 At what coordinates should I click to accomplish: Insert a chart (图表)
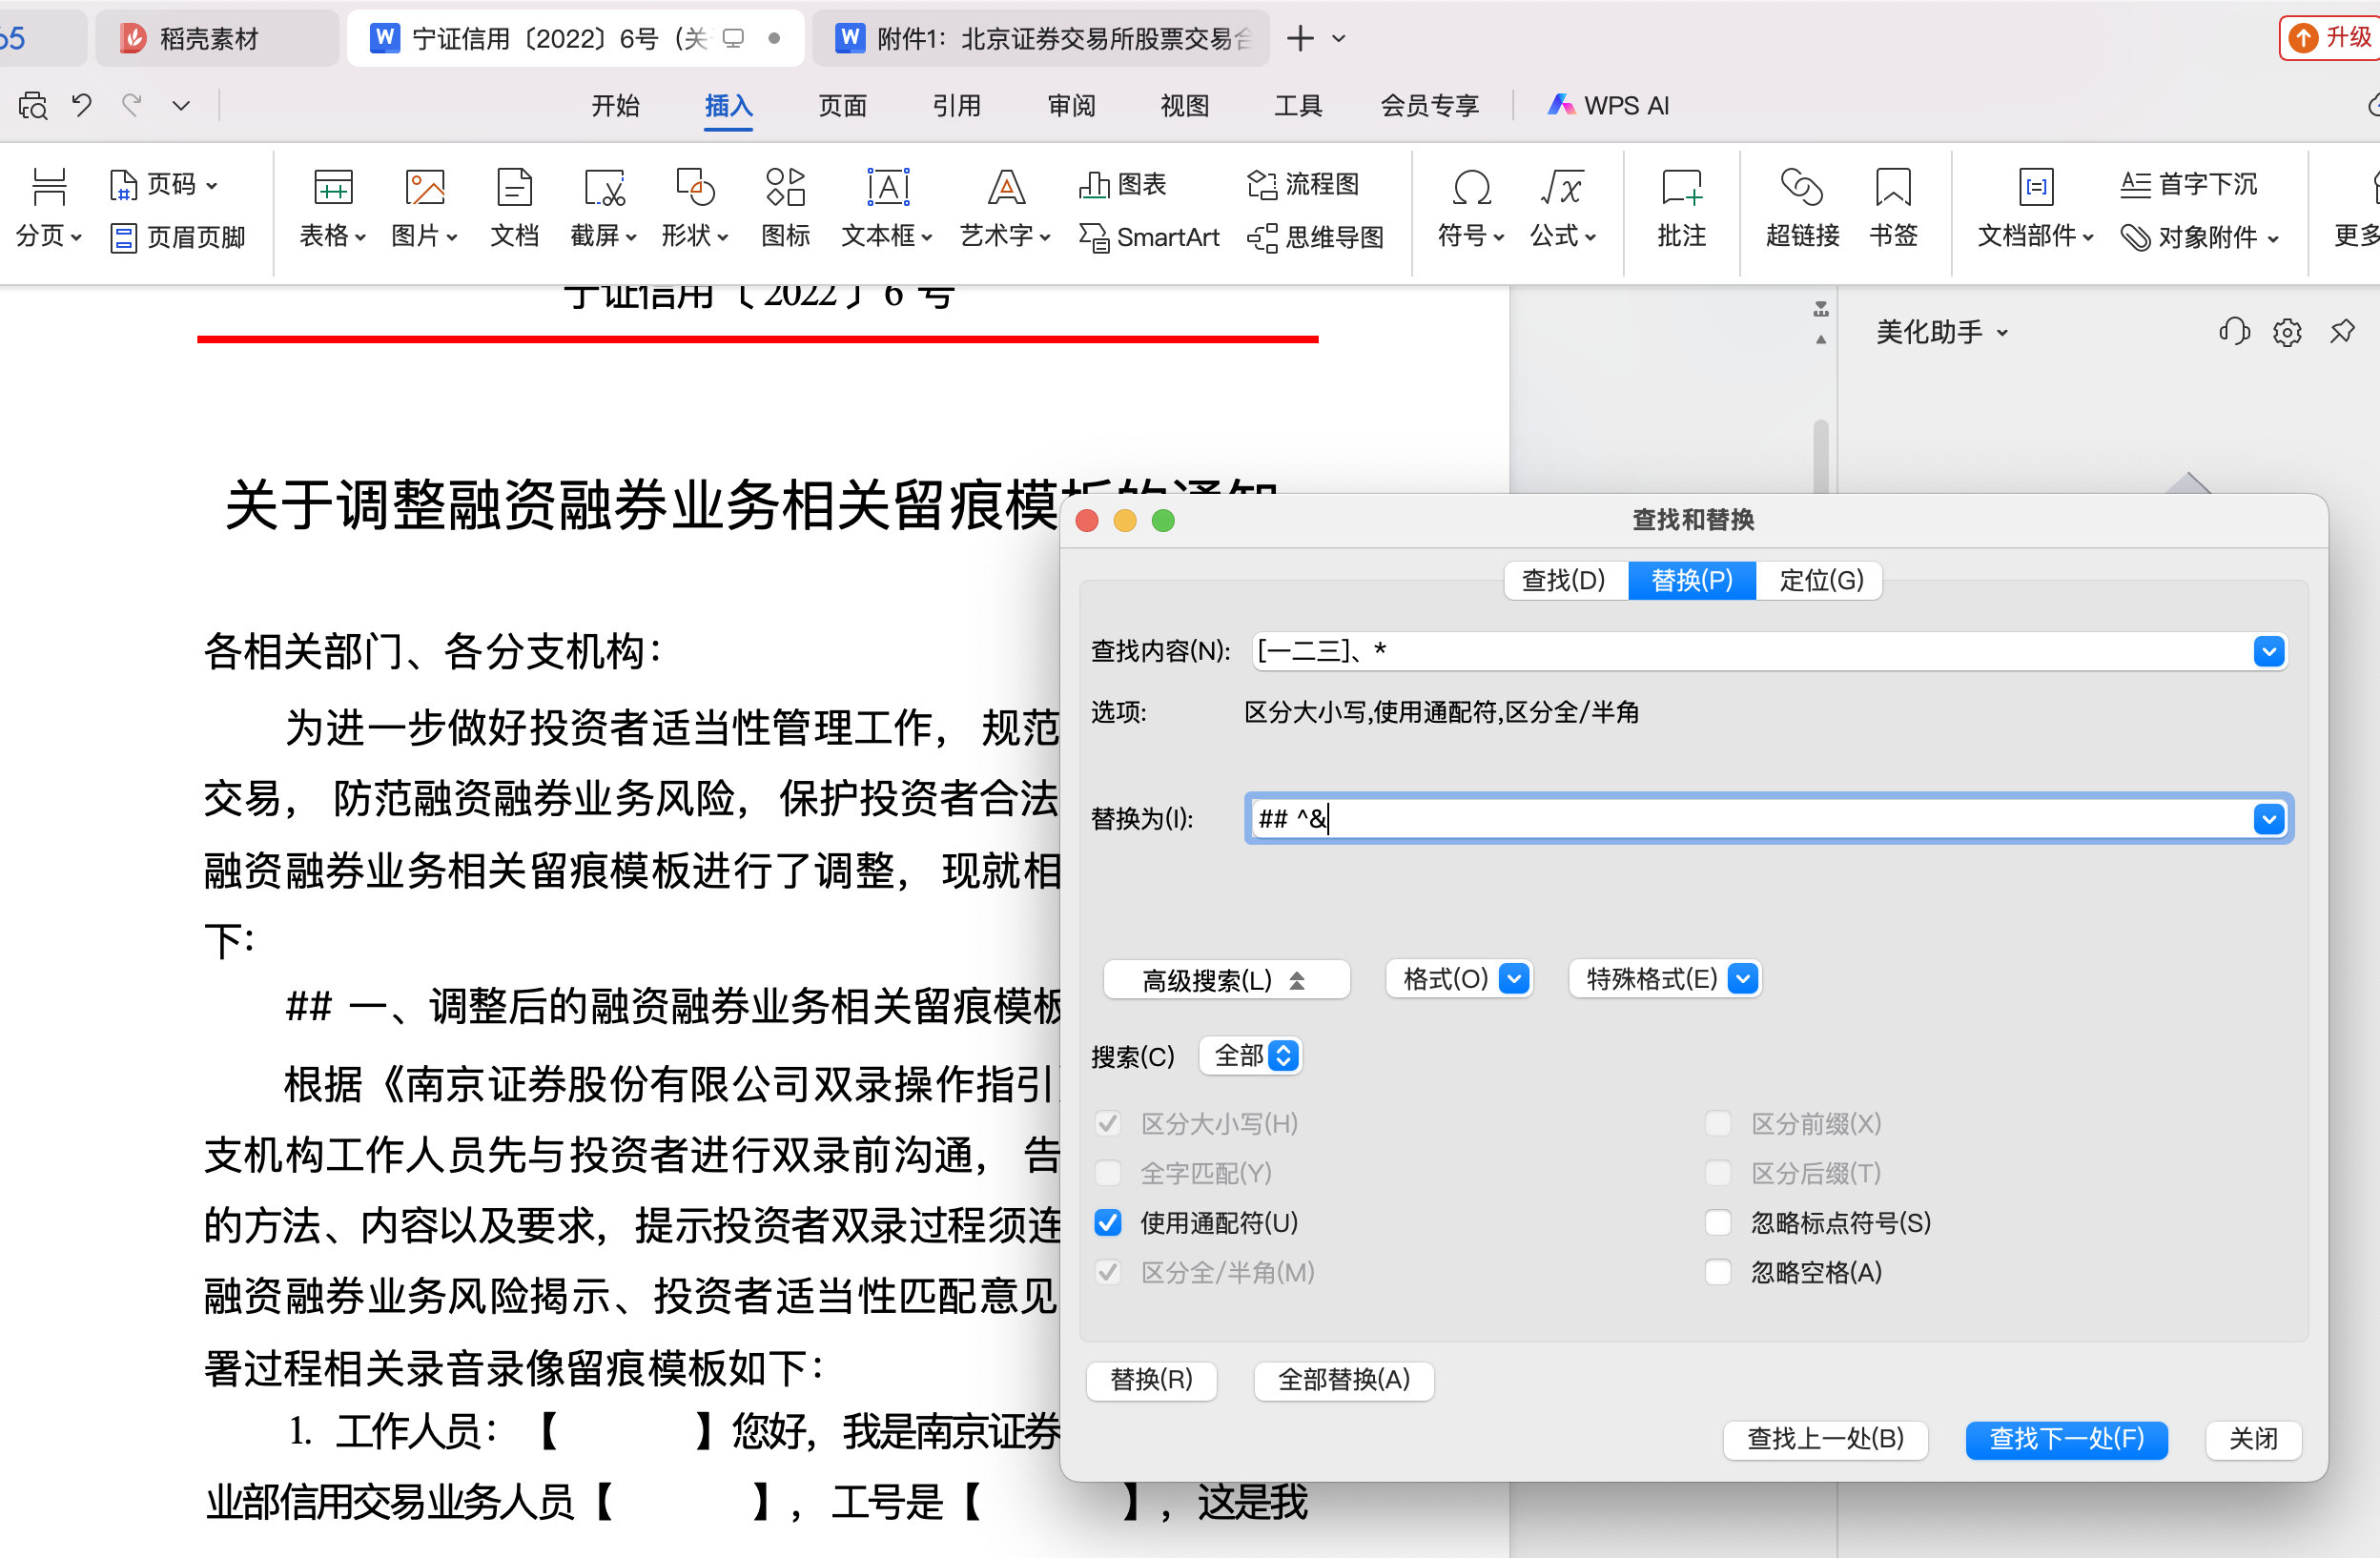tap(1122, 184)
